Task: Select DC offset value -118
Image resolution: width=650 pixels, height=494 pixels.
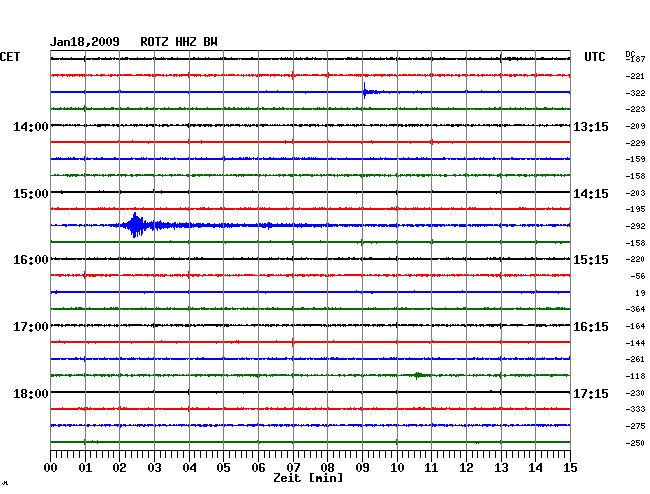Action: click(x=635, y=376)
